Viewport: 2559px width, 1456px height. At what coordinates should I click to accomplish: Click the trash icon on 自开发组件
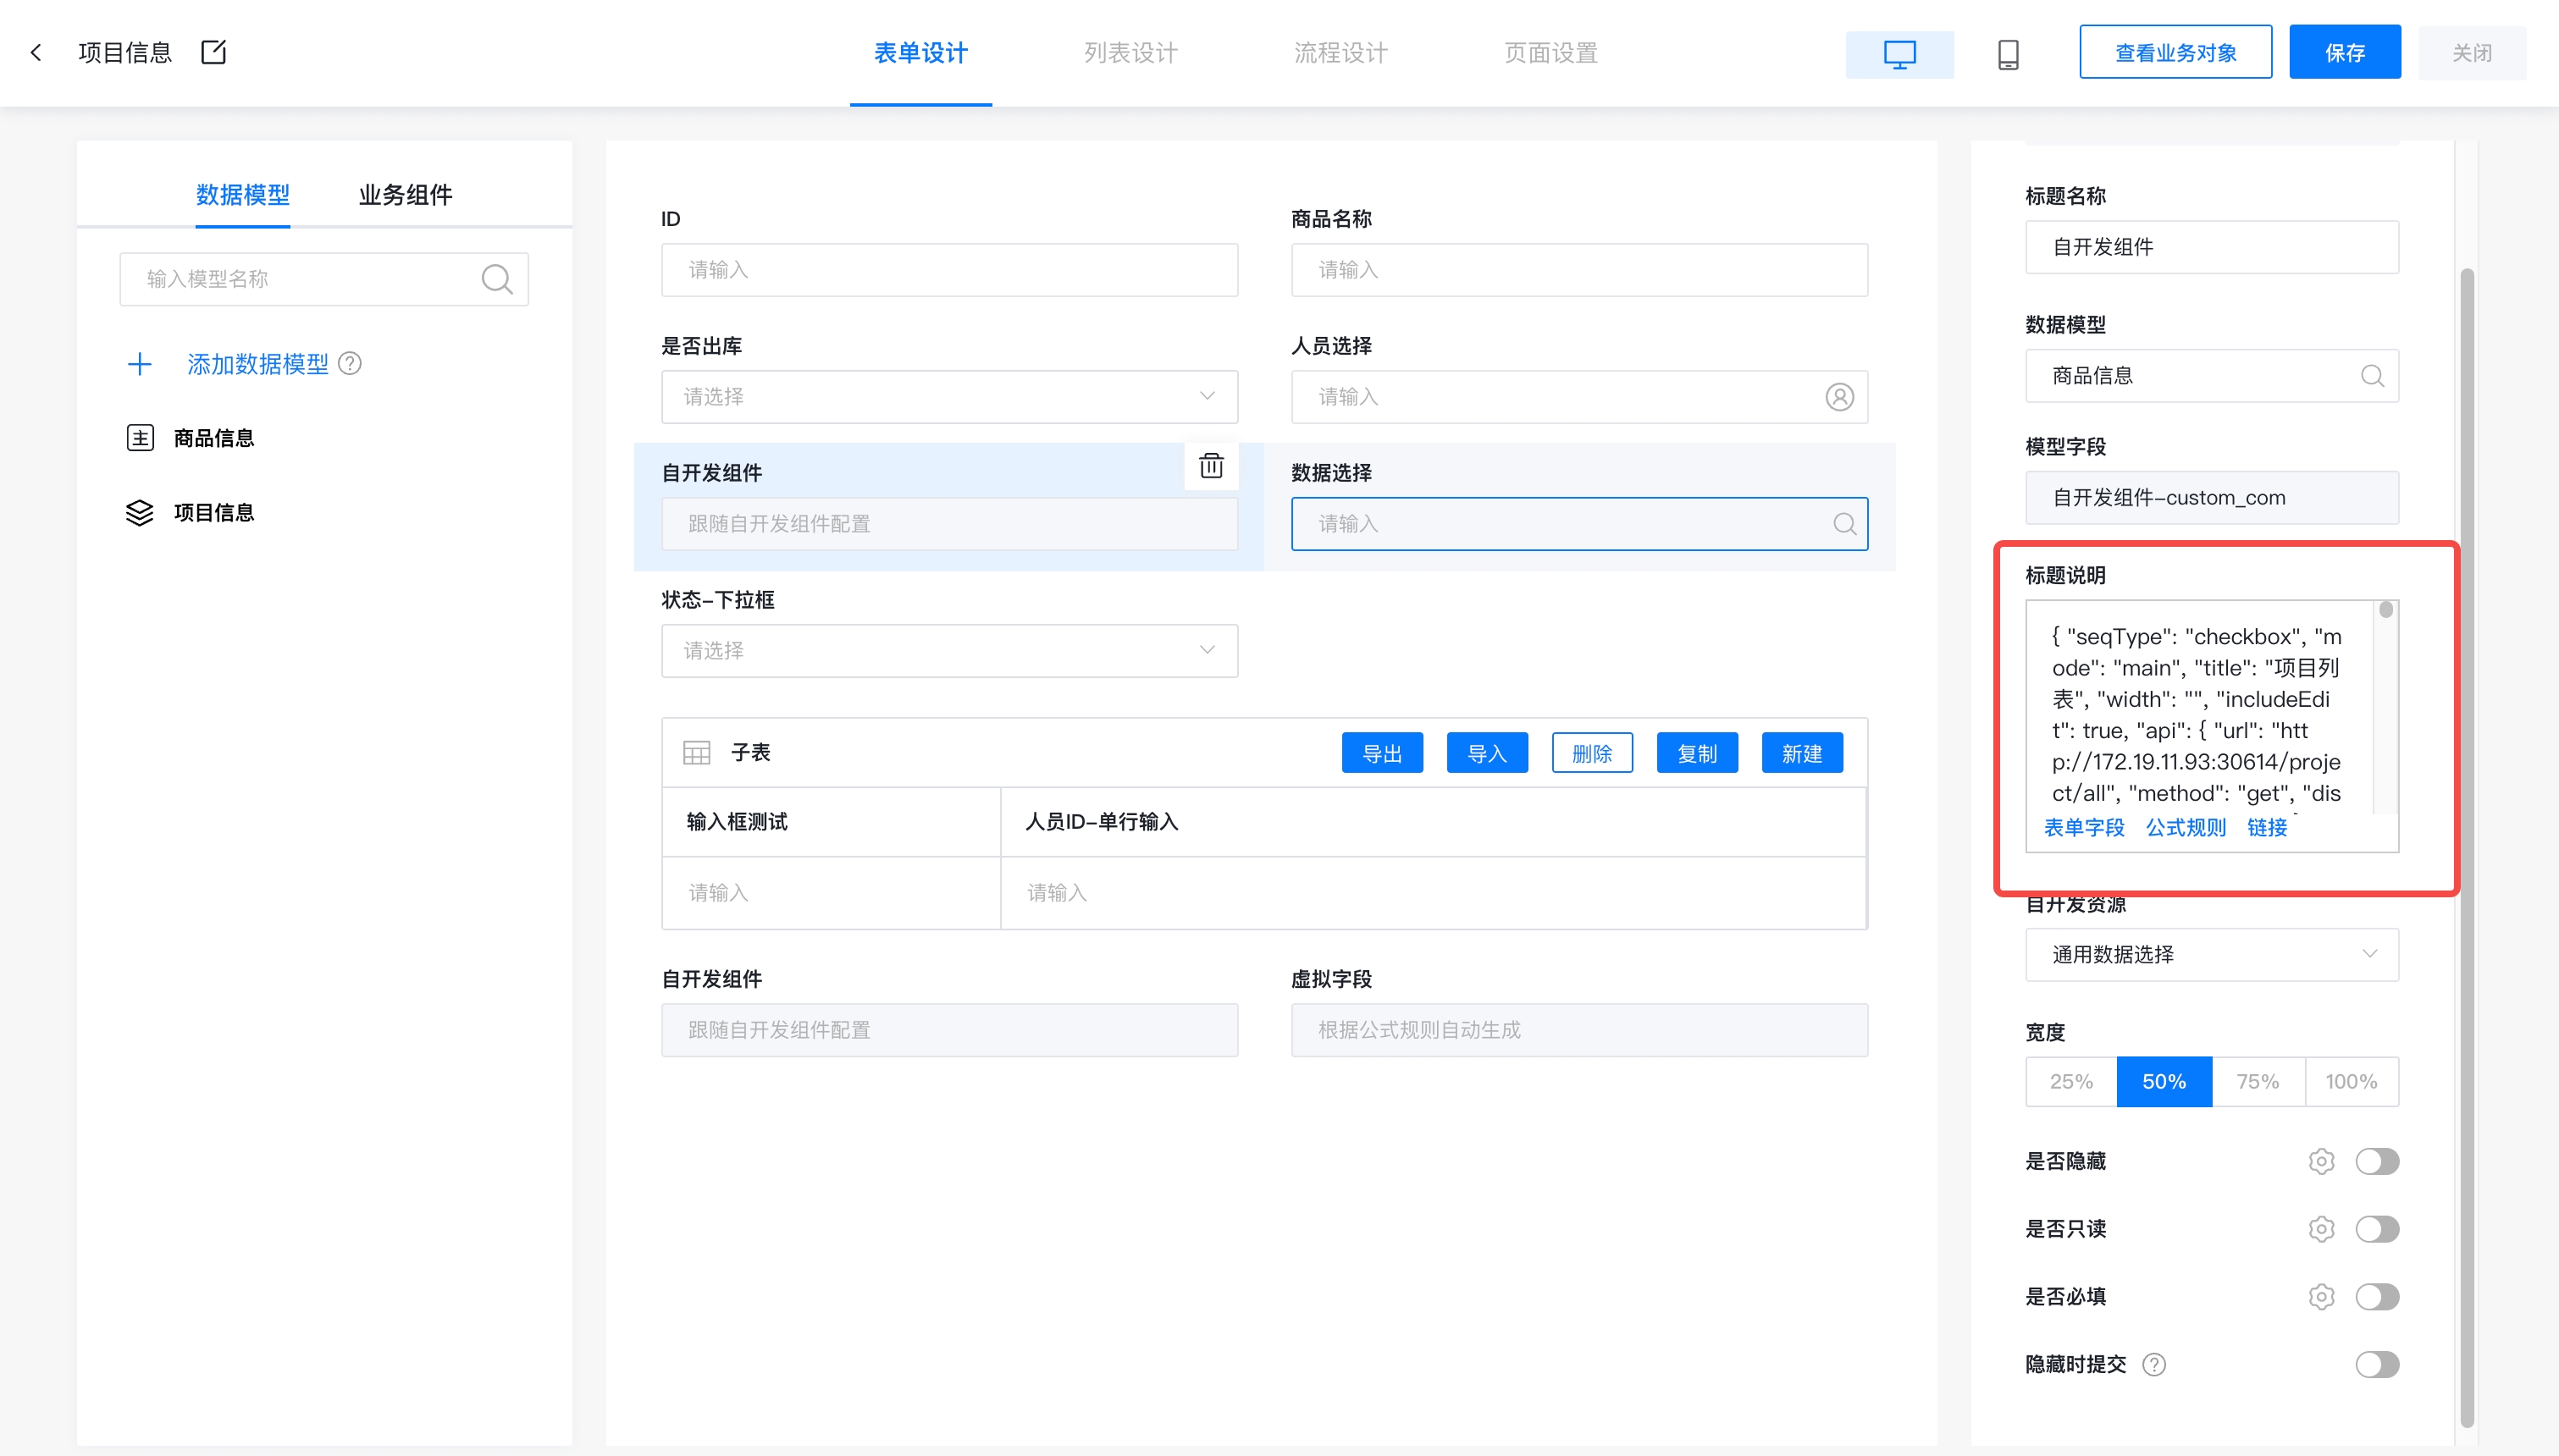(x=1210, y=466)
